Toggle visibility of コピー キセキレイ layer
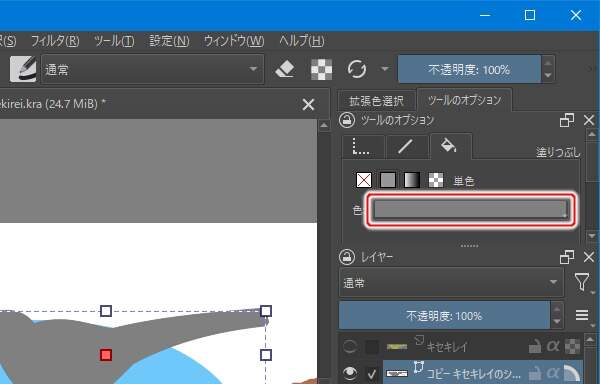Image resolution: width=600 pixels, height=384 pixels. [349, 373]
